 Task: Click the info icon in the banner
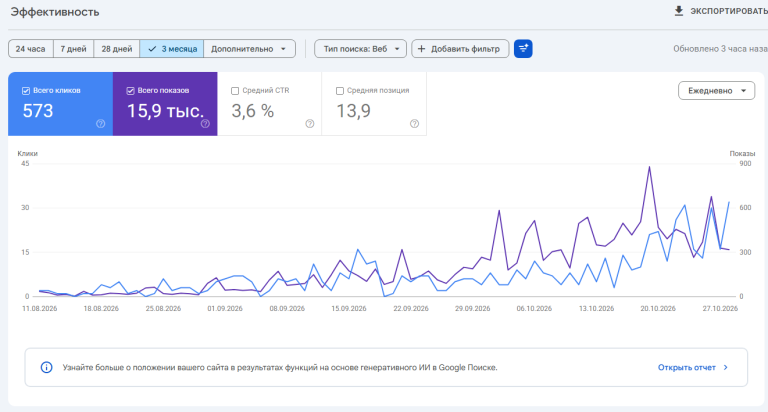pyautogui.click(x=47, y=367)
